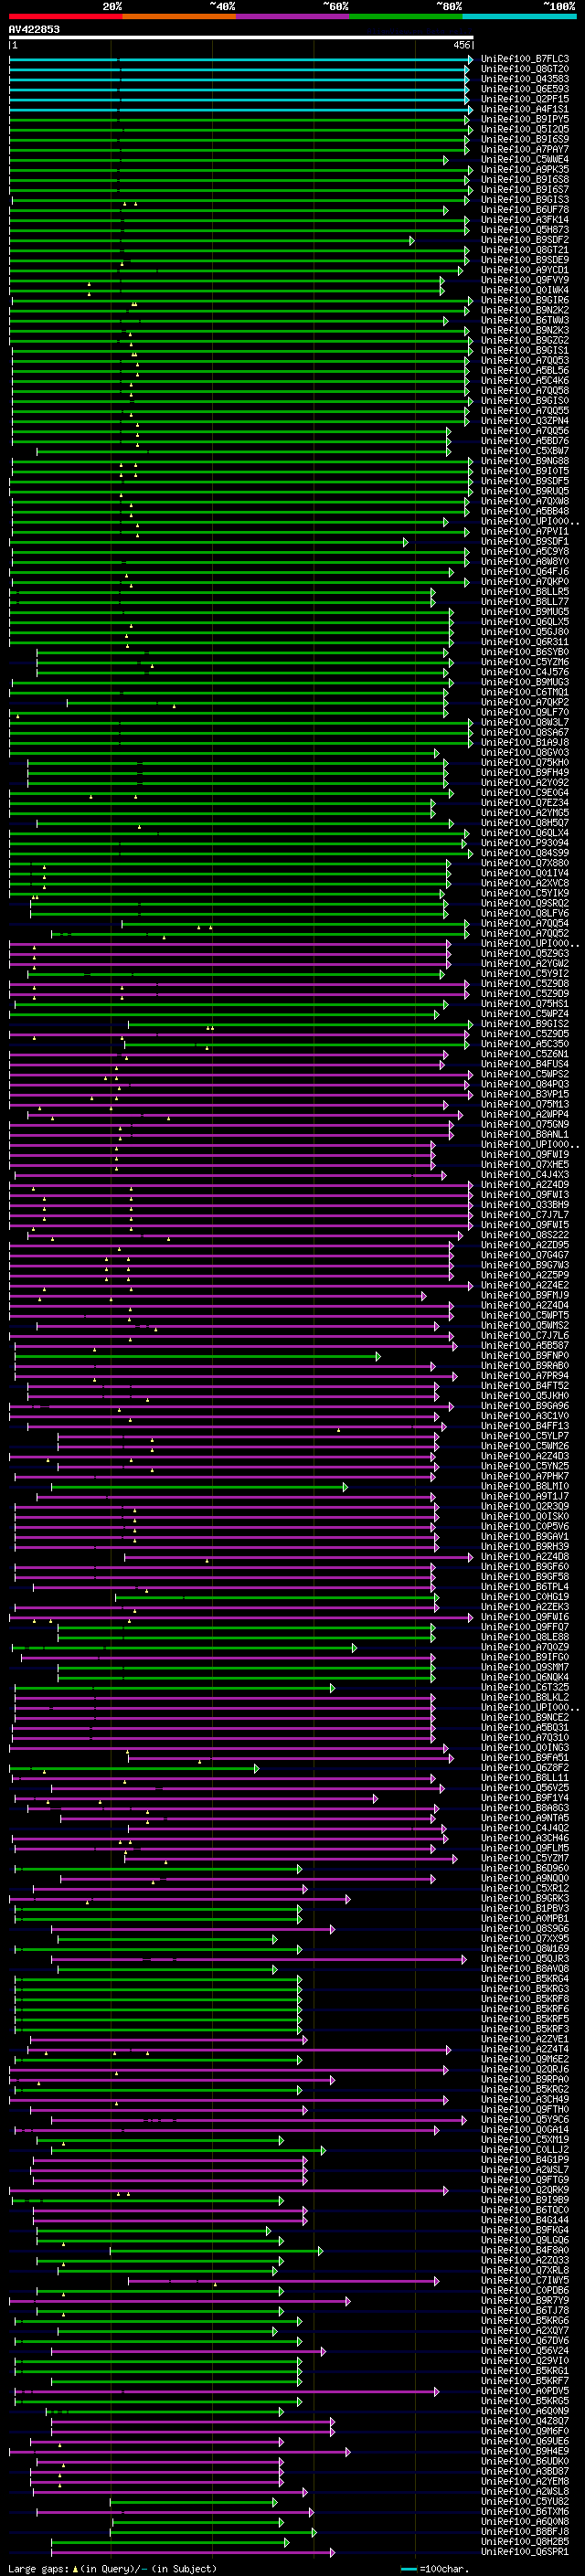Select the UniRef100_A7QQ52 label
585x2576 pixels.
pos(525,933)
